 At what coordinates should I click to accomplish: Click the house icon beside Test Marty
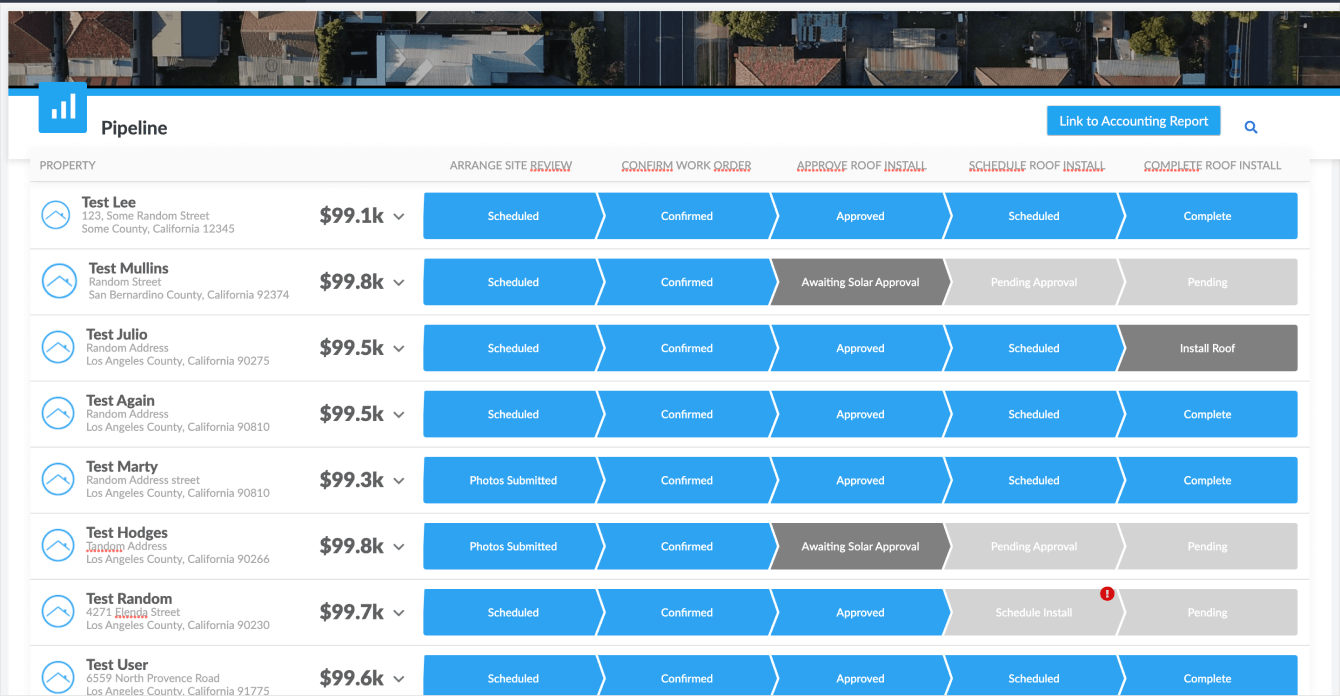(57, 480)
